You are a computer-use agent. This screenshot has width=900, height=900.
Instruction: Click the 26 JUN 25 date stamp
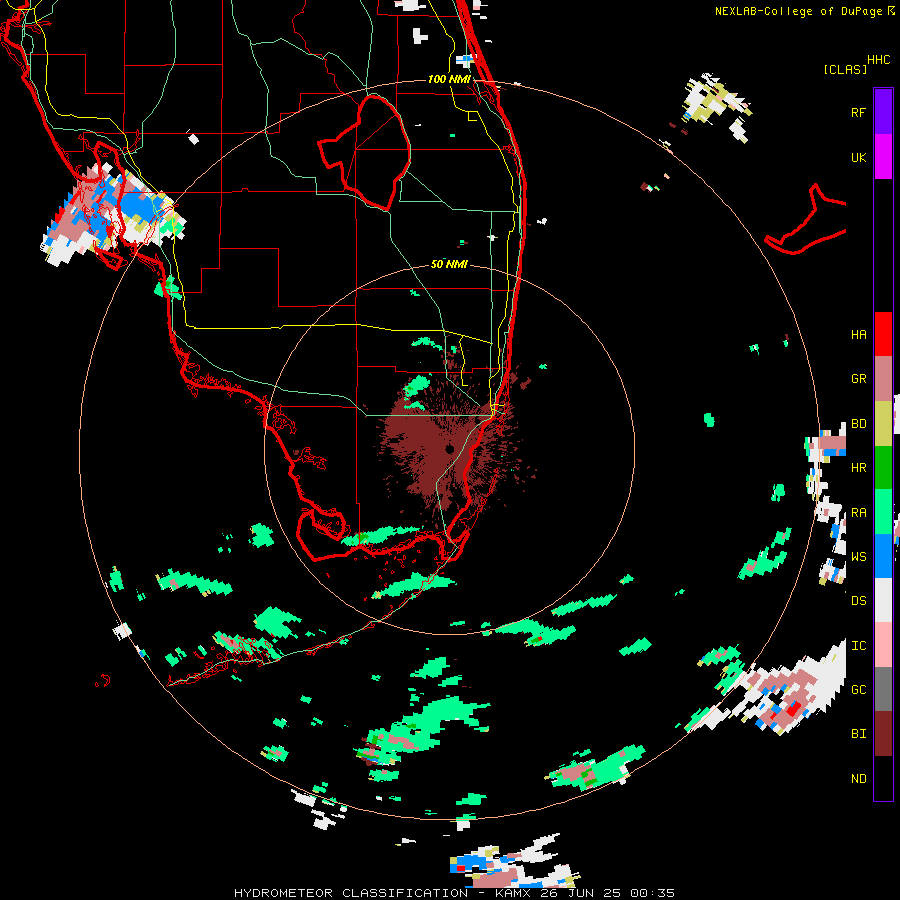(582, 893)
